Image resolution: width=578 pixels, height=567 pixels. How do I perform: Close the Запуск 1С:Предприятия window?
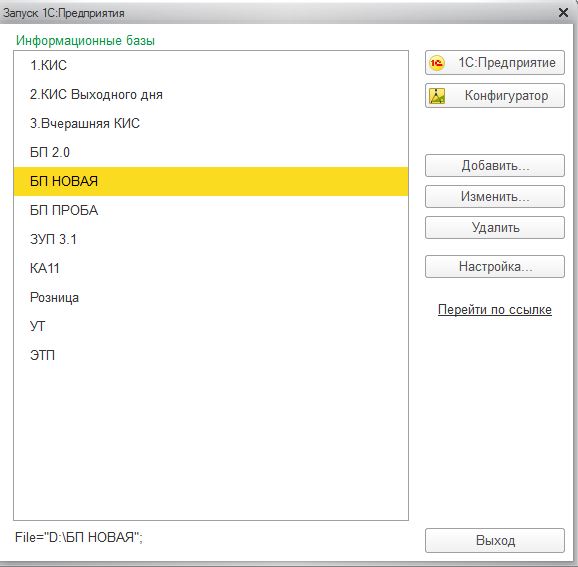click(x=563, y=13)
